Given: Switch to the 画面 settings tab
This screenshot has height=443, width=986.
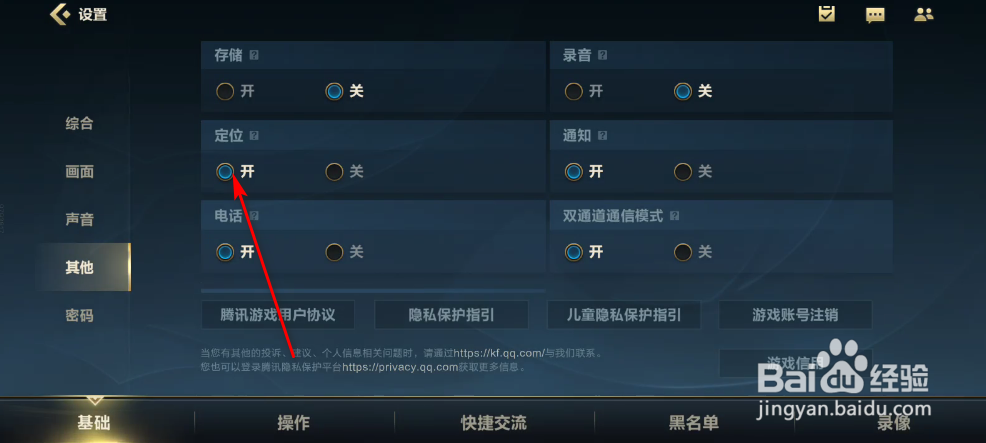Looking at the screenshot, I should 79,171.
